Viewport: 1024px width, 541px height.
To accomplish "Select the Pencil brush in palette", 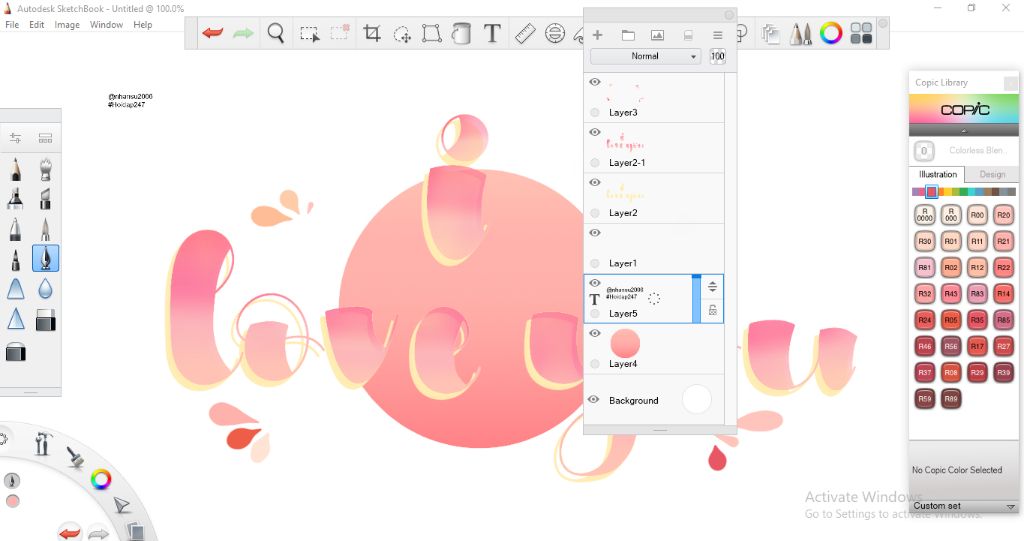I will click(16, 169).
